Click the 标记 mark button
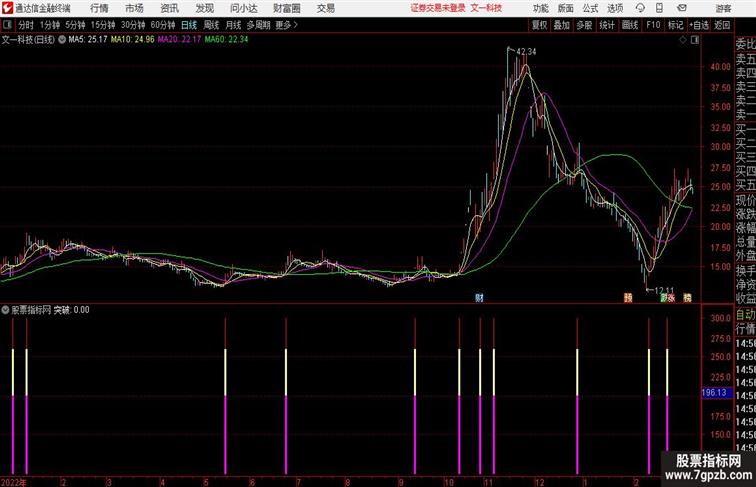Screen dimensions: 756x487 click(675, 25)
